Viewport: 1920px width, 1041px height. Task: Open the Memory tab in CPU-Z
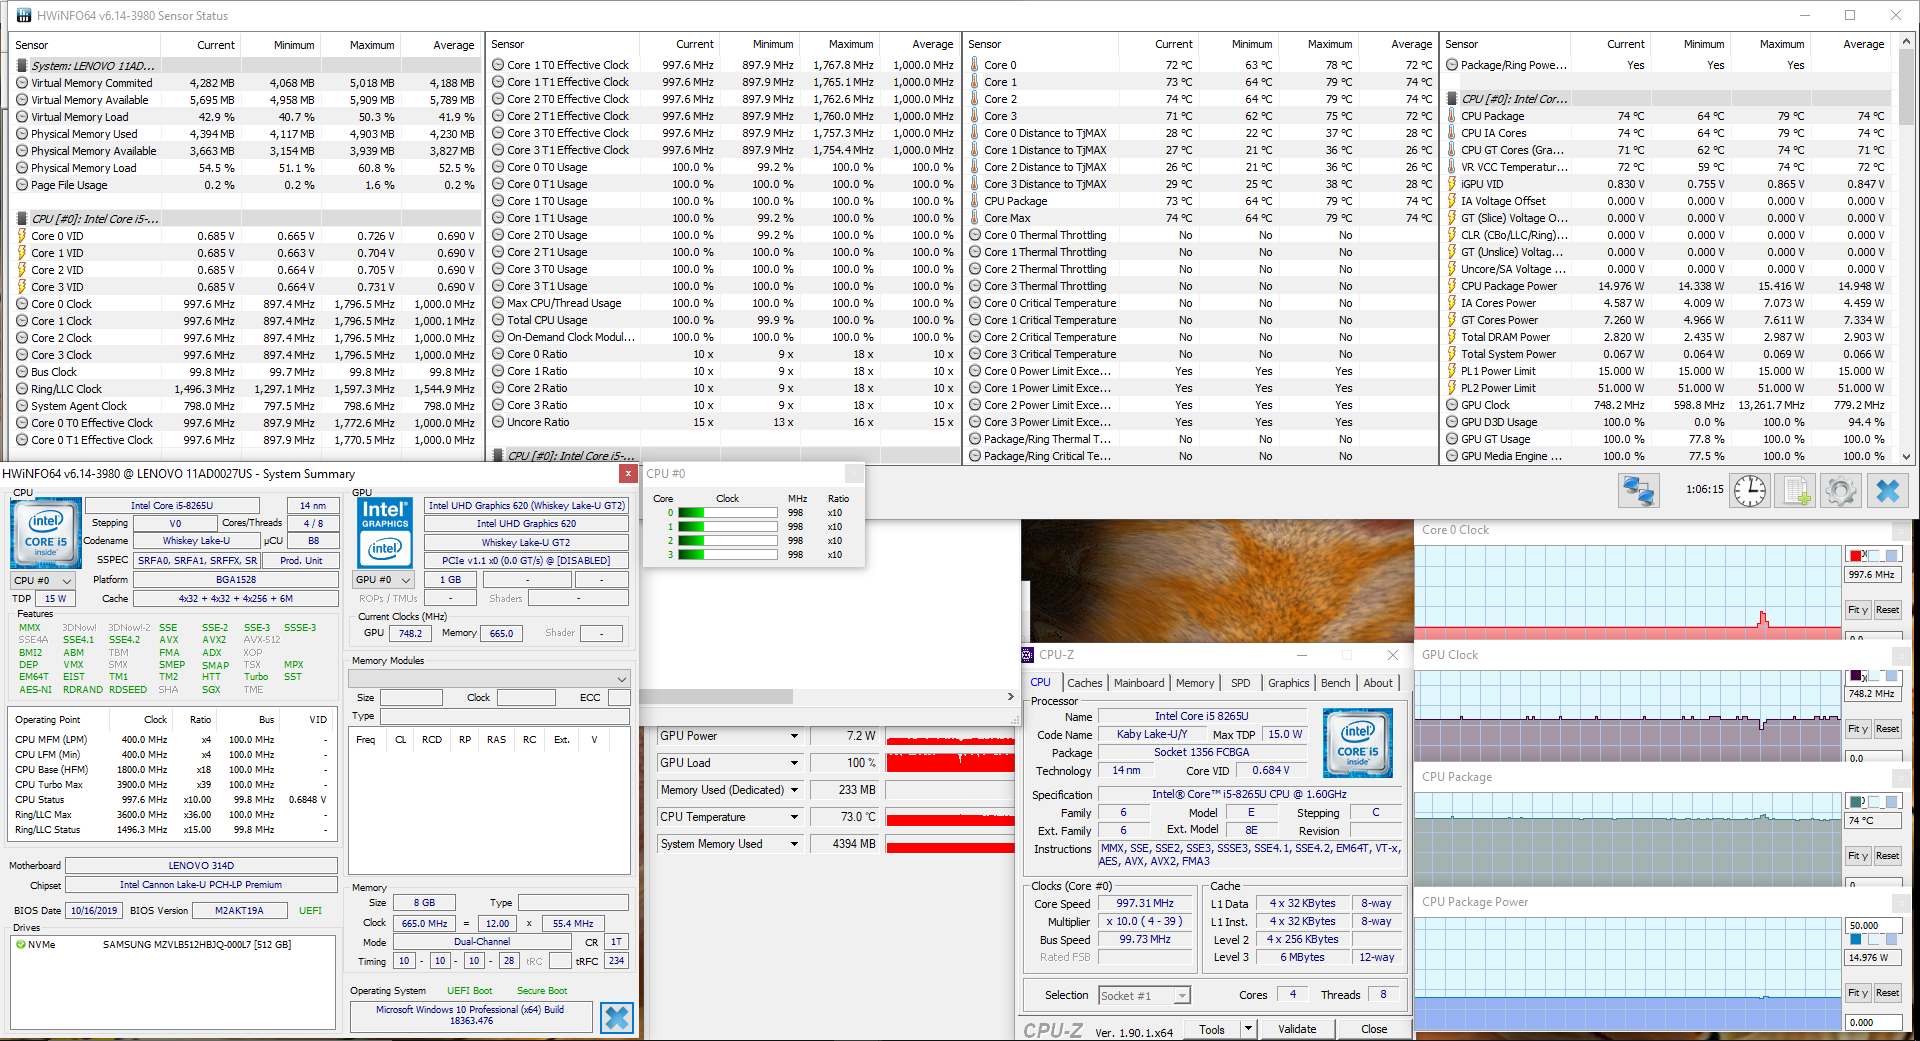(1195, 683)
